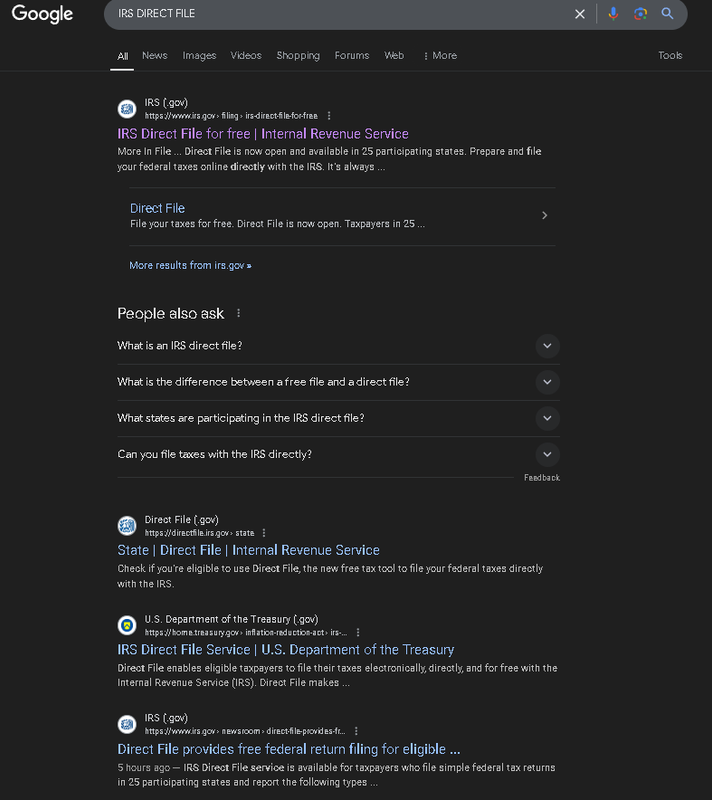Click Direct File (.gov) site favicon
This screenshot has width=712, height=800.
[x=127, y=526]
